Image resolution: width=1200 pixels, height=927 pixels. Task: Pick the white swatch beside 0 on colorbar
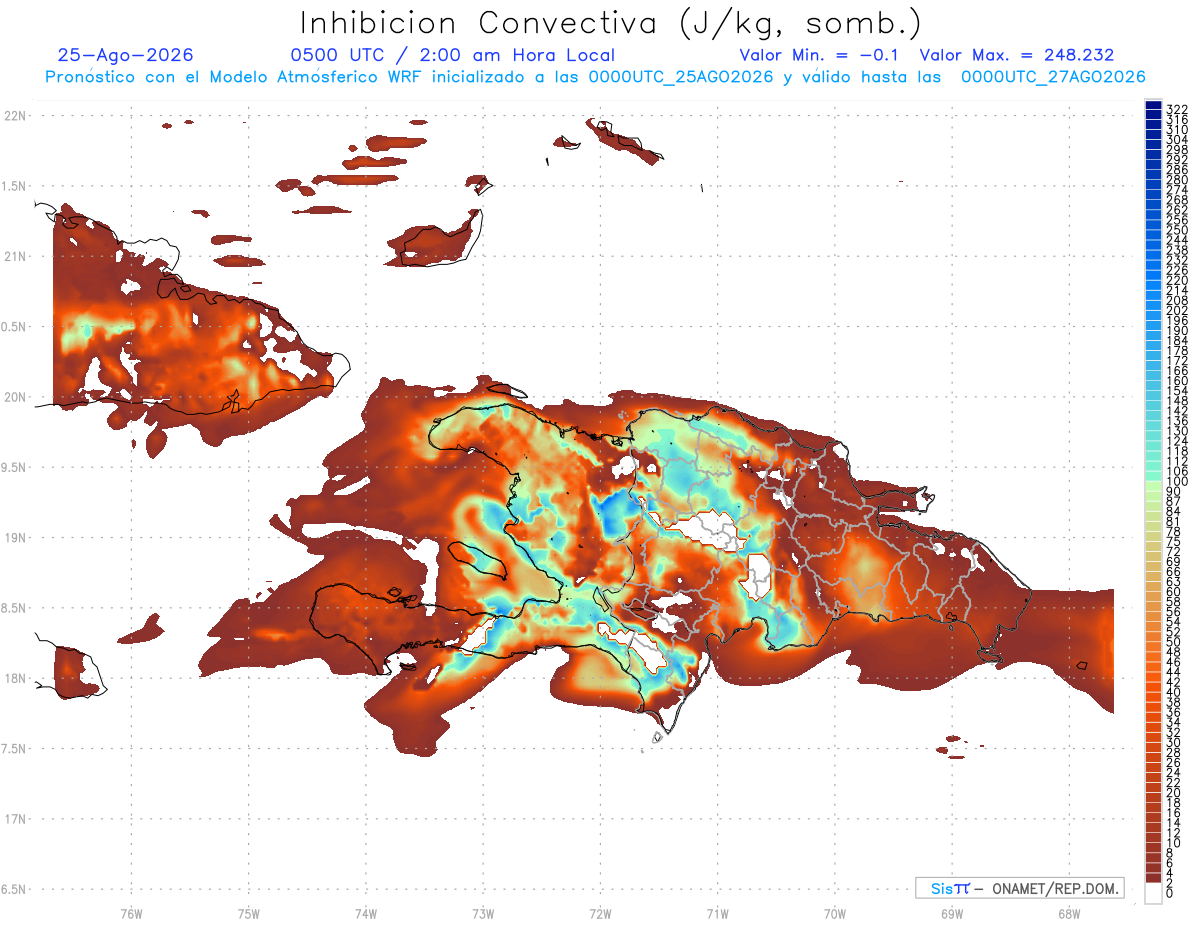pyautogui.click(x=1153, y=895)
